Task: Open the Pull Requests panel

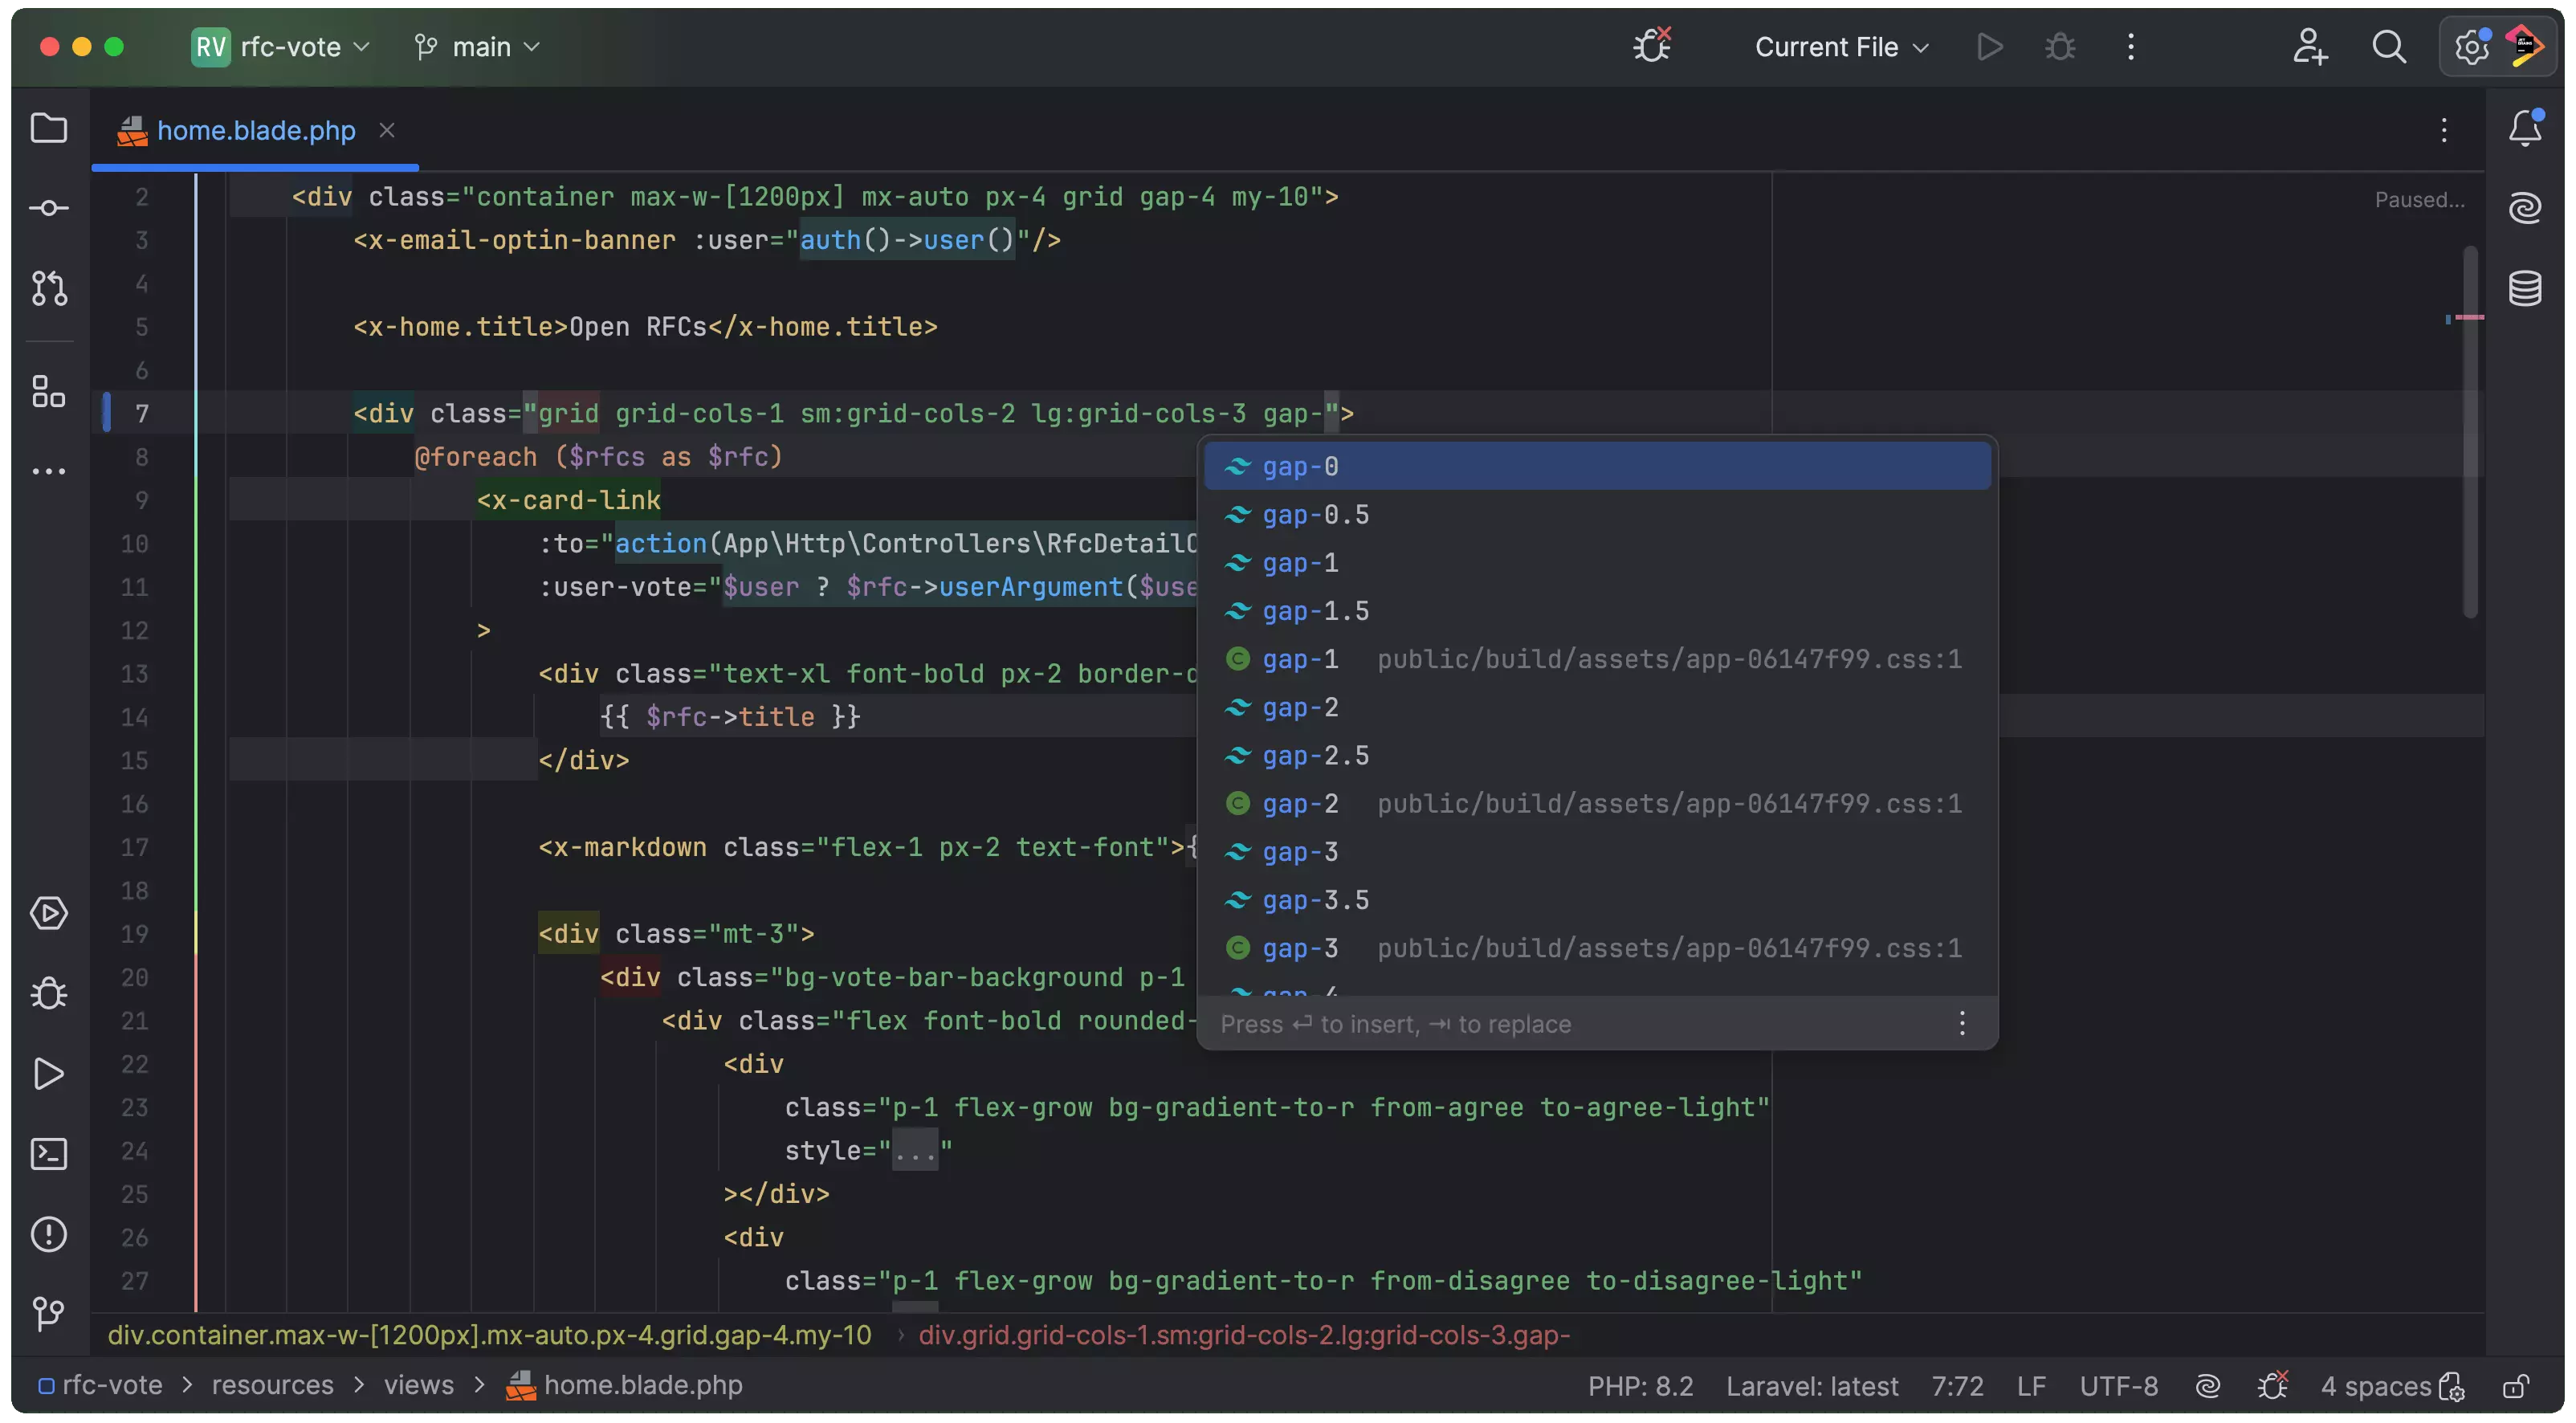Action: [48, 289]
